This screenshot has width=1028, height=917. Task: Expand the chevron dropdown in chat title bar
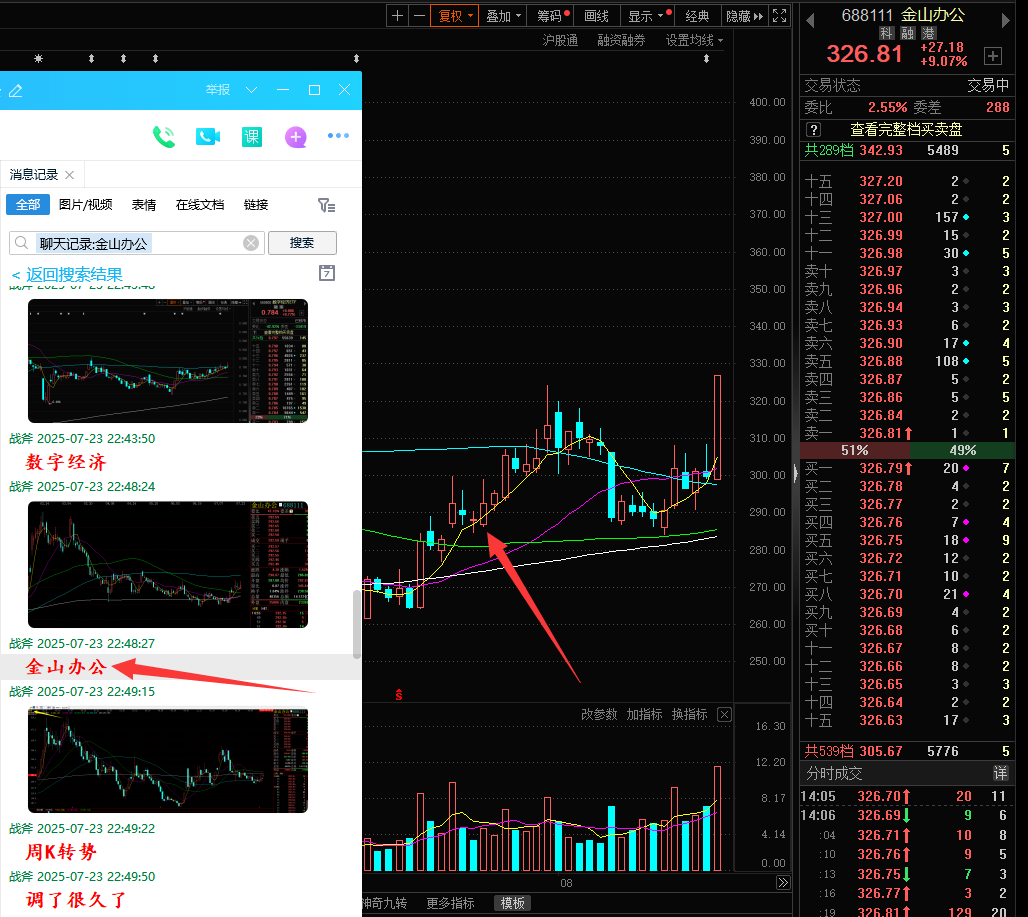[x=251, y=90]
